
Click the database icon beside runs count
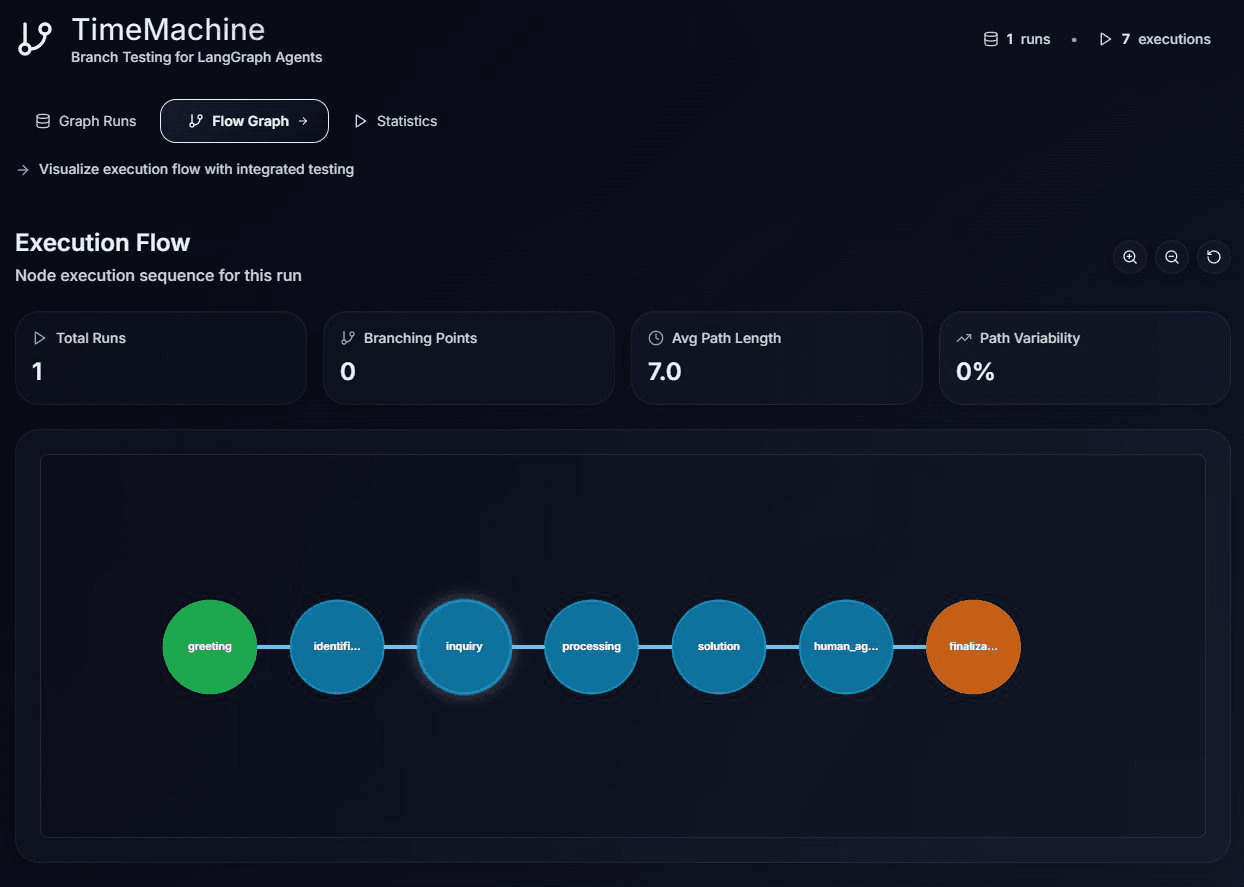point(991,39)
